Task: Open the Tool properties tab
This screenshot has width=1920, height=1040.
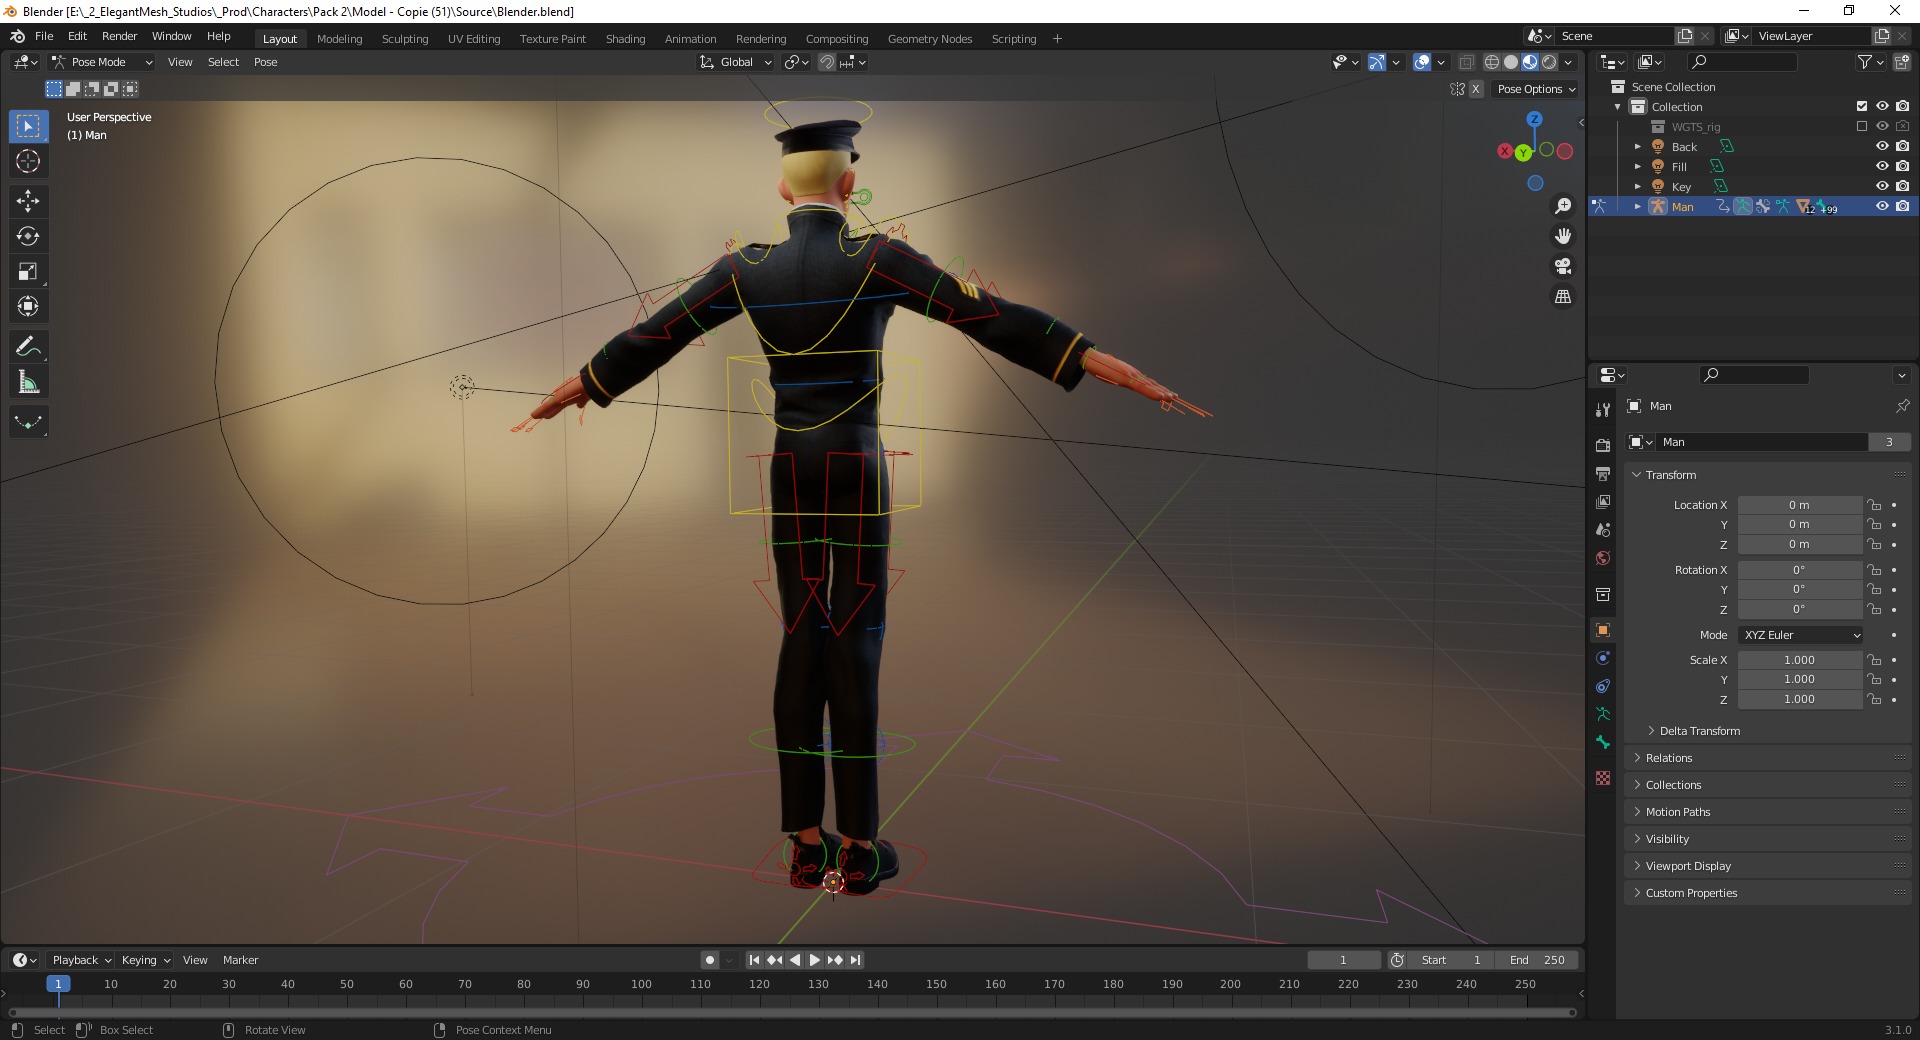Action: point(1603,409)
